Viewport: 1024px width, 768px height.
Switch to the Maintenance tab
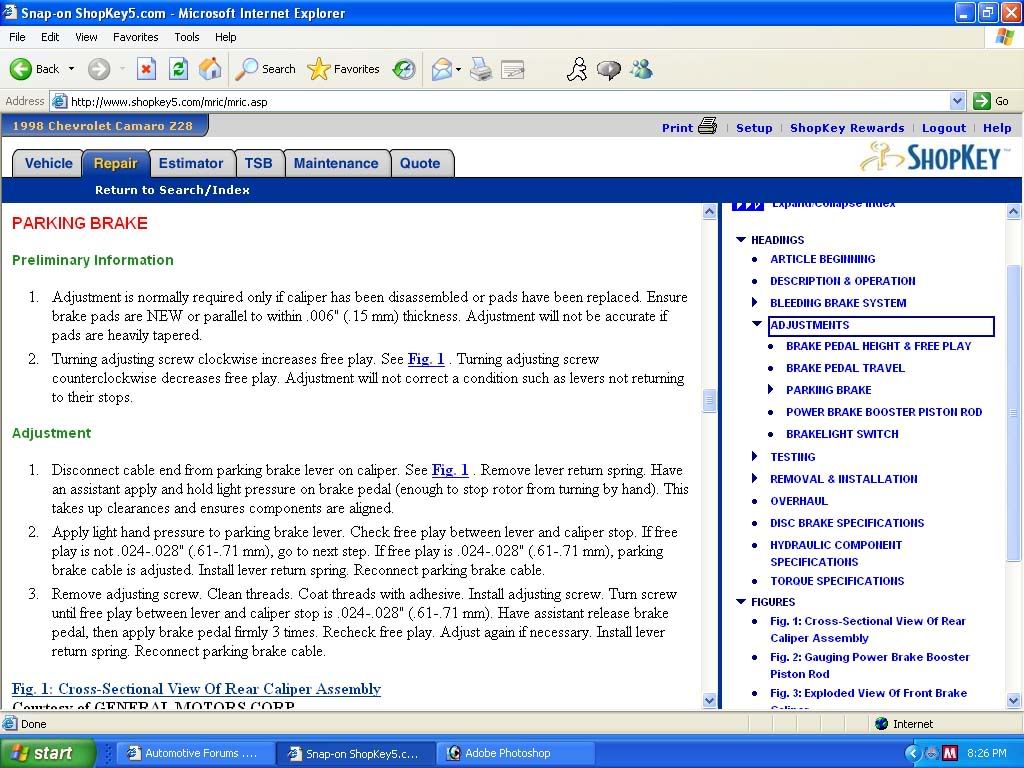click(336, 163)
